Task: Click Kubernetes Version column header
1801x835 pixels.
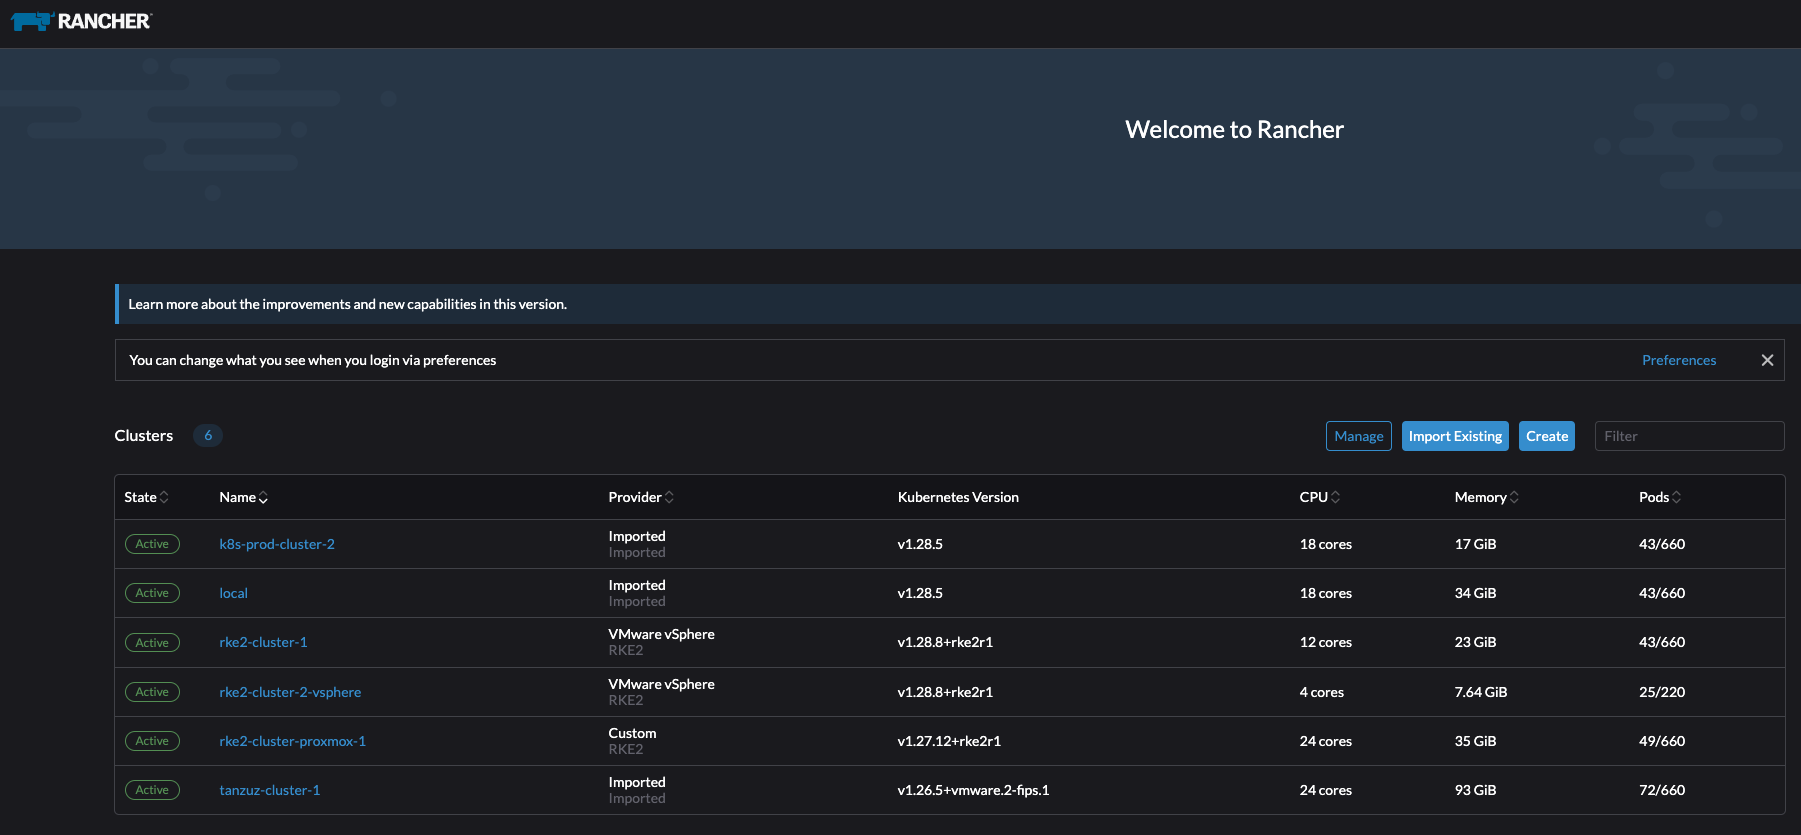Action: [x=958, y=497]
